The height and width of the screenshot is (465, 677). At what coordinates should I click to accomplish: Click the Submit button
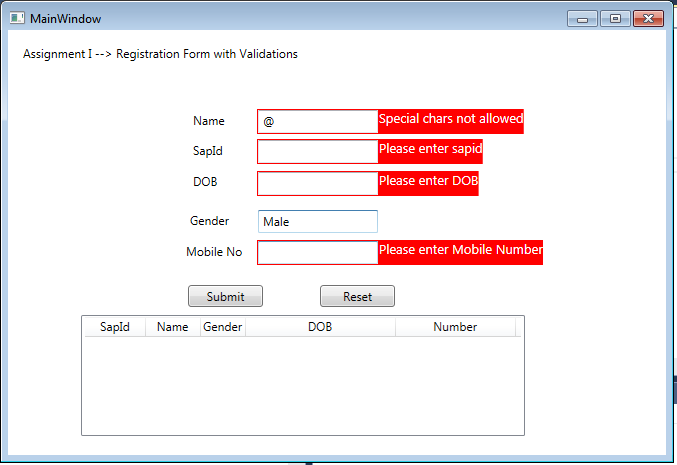tap(225, 296)
